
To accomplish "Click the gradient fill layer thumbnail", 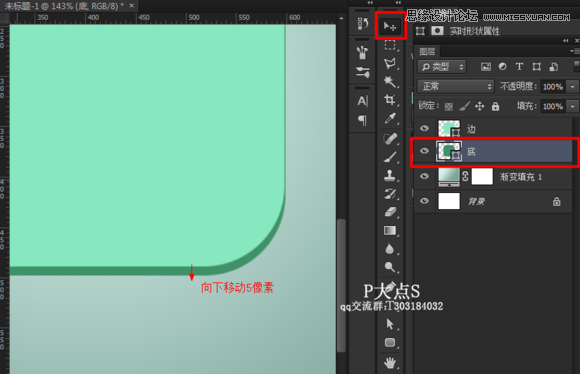I will click(x=449, y=176).
